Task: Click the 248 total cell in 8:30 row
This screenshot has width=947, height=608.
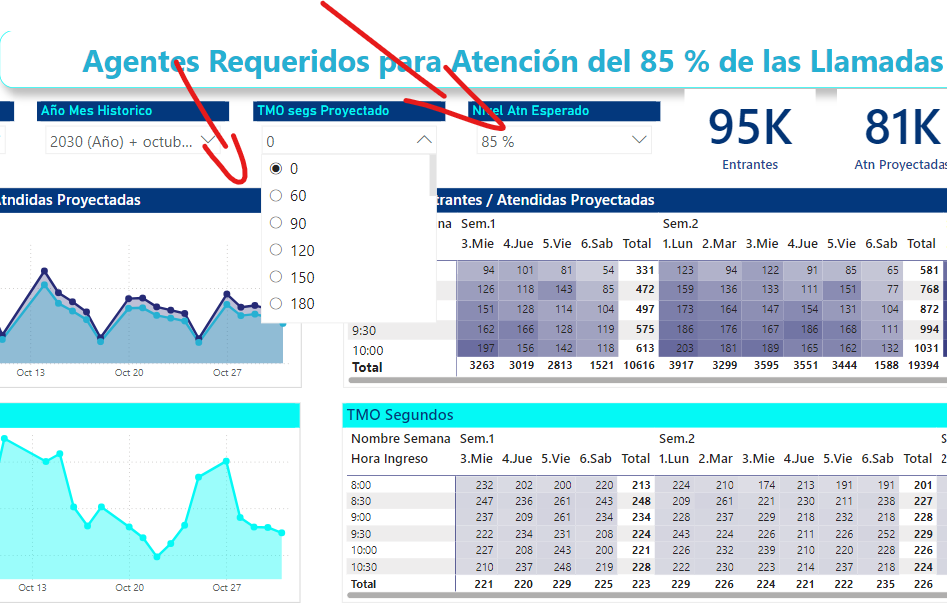Action: point(641,501)
